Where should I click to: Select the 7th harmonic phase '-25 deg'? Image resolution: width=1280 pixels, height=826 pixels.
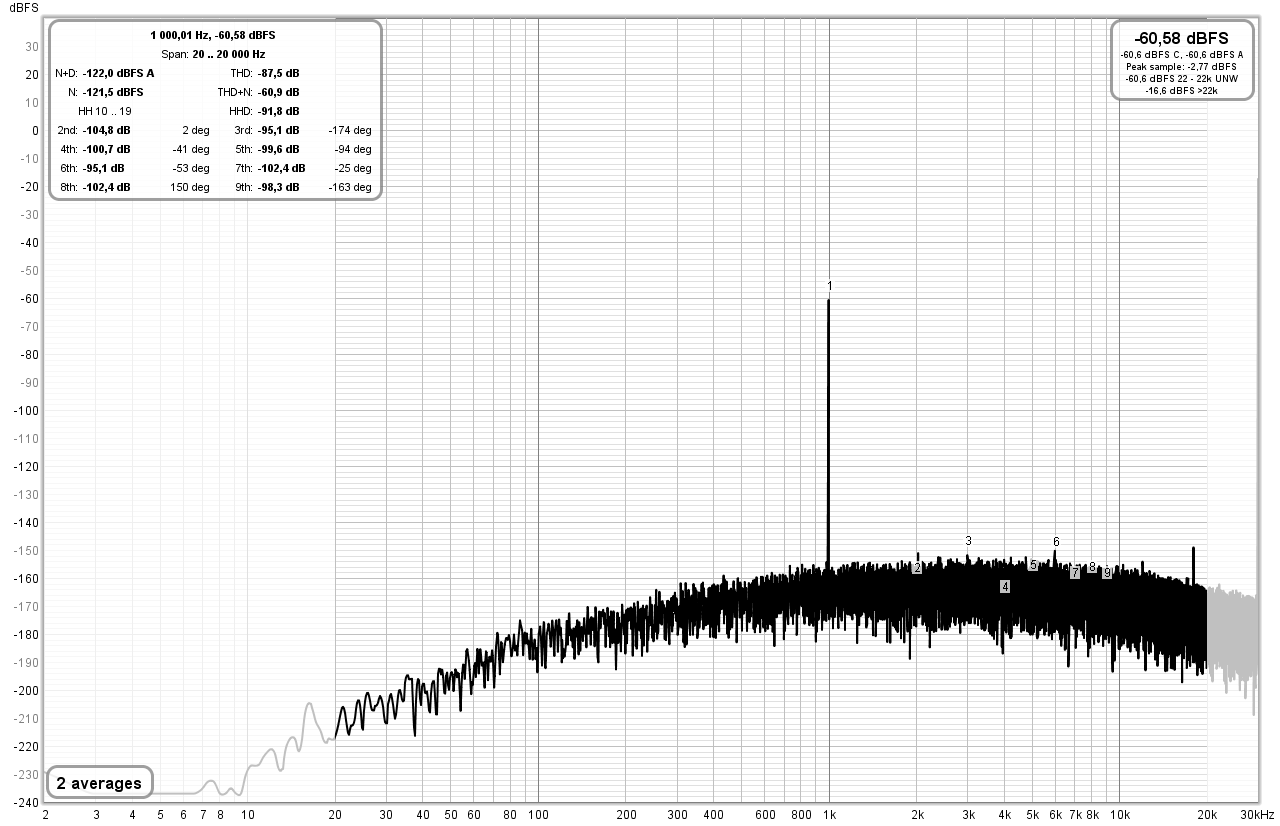click(353, 168)
